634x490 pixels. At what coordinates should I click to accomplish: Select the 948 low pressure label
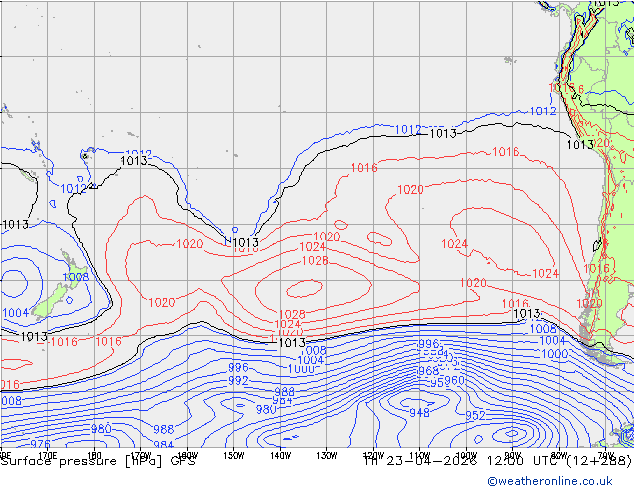[x=419, y=413]
